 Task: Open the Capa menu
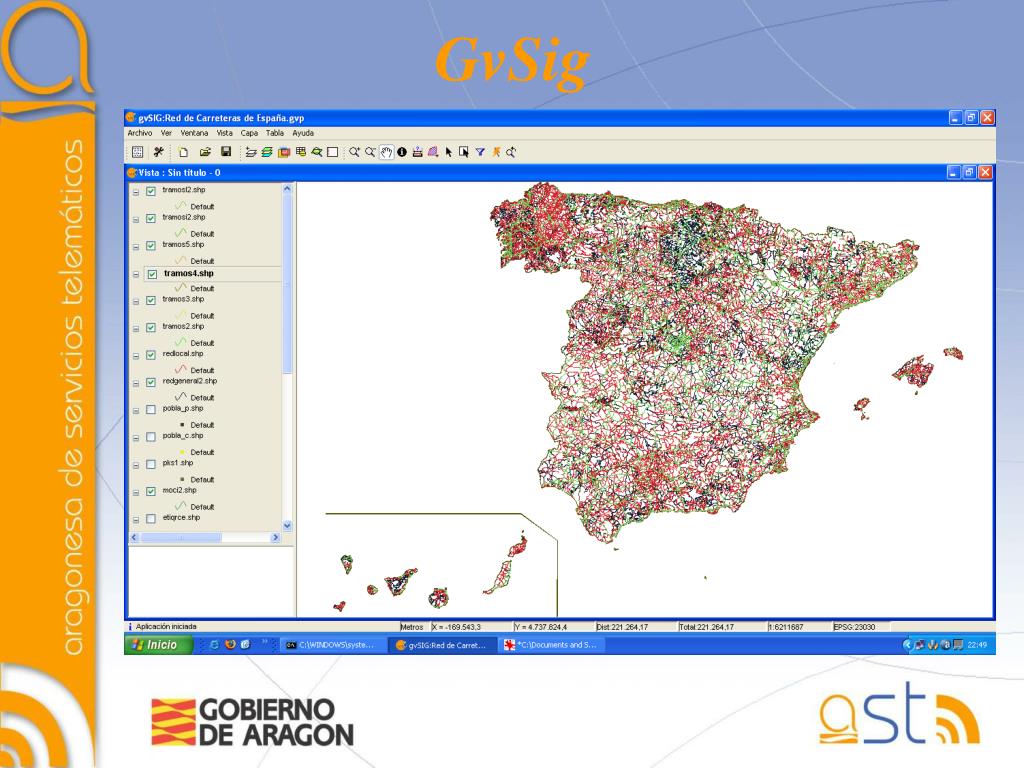pyautogui.click(x=249, y=133)
